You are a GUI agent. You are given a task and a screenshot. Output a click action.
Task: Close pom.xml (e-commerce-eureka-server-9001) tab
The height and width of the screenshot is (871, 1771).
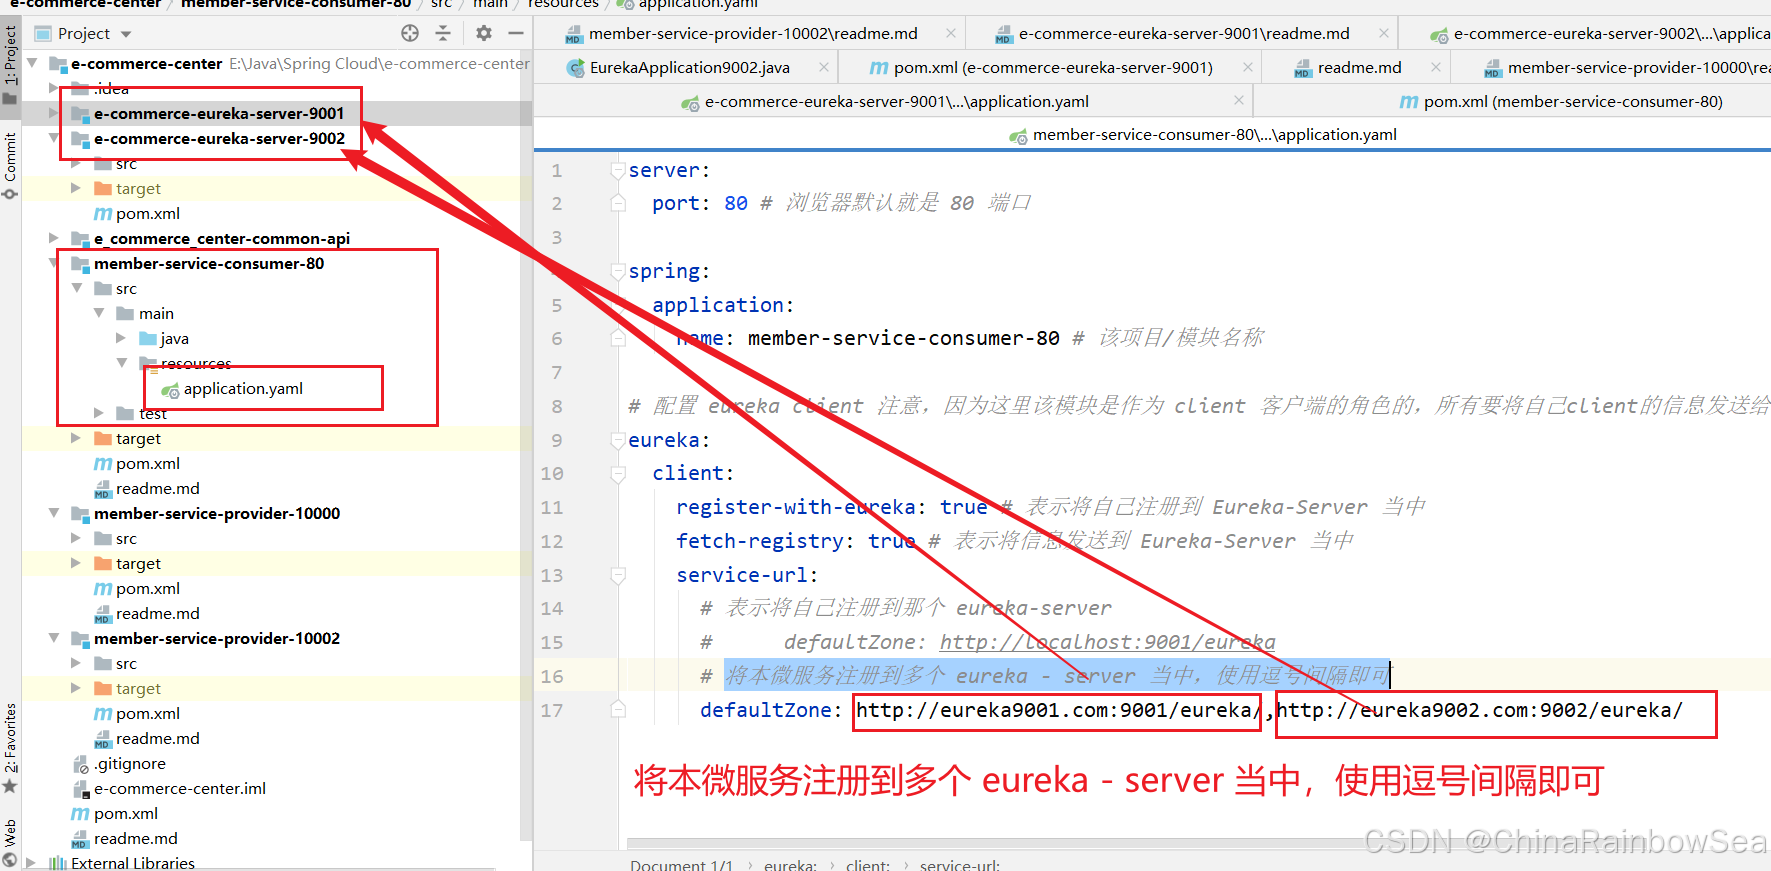[x=1248, y=67]
